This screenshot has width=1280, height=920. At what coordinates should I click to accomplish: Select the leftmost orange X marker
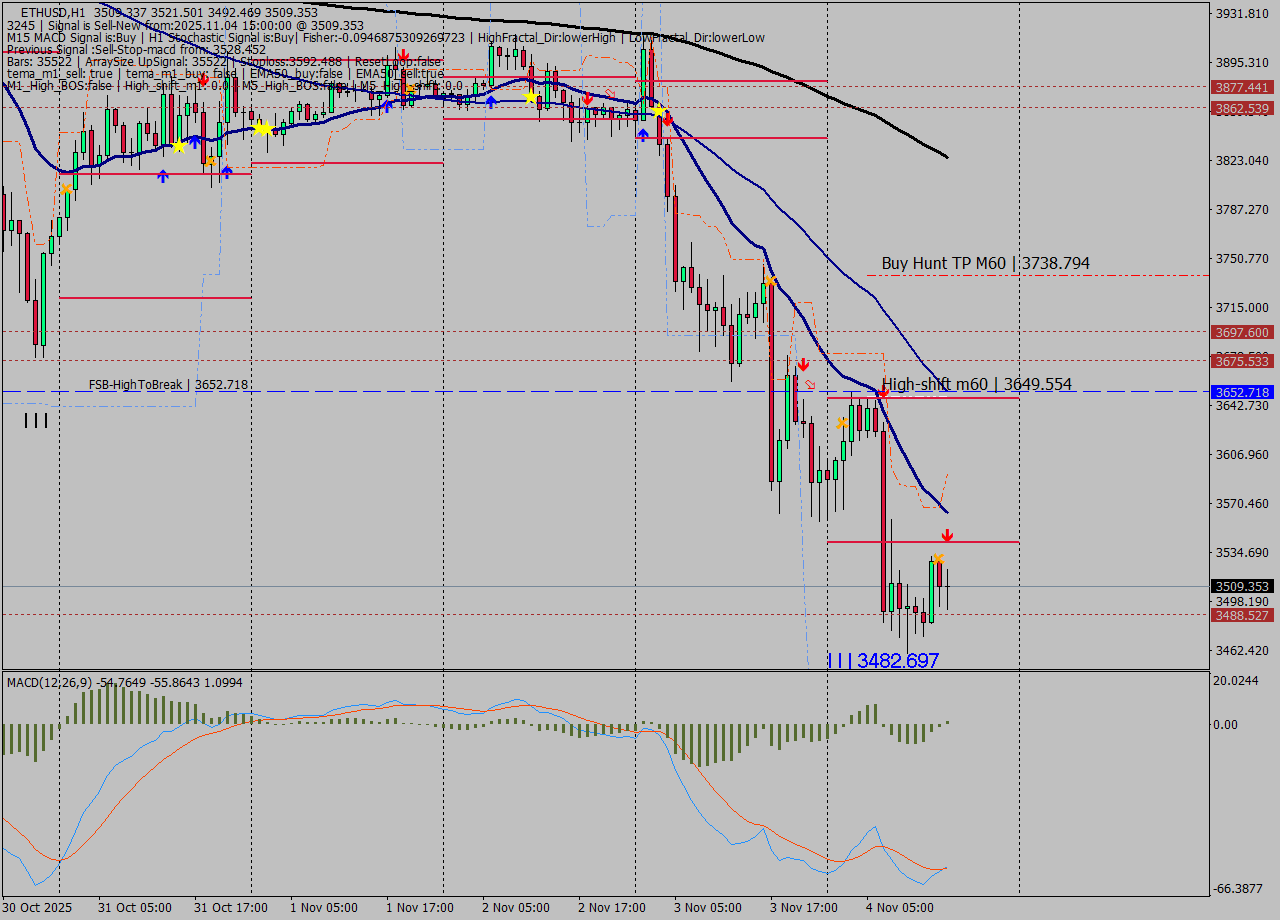point(66,188)
